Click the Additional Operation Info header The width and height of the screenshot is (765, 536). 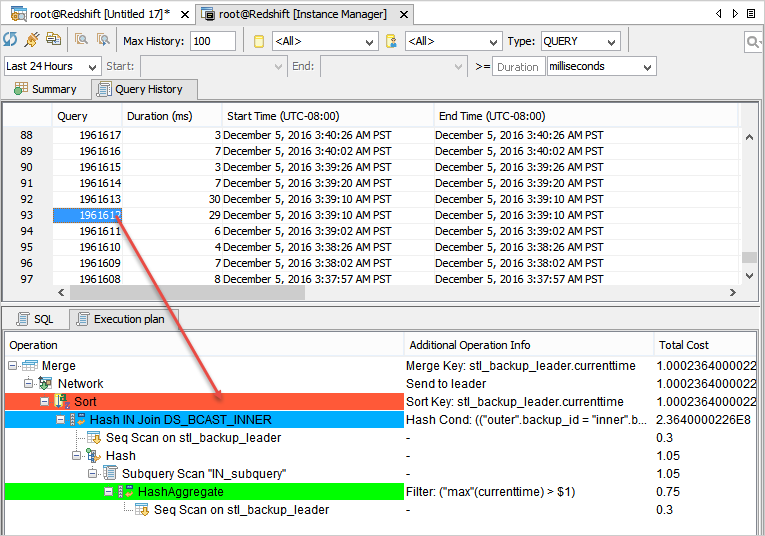[529, 345]
